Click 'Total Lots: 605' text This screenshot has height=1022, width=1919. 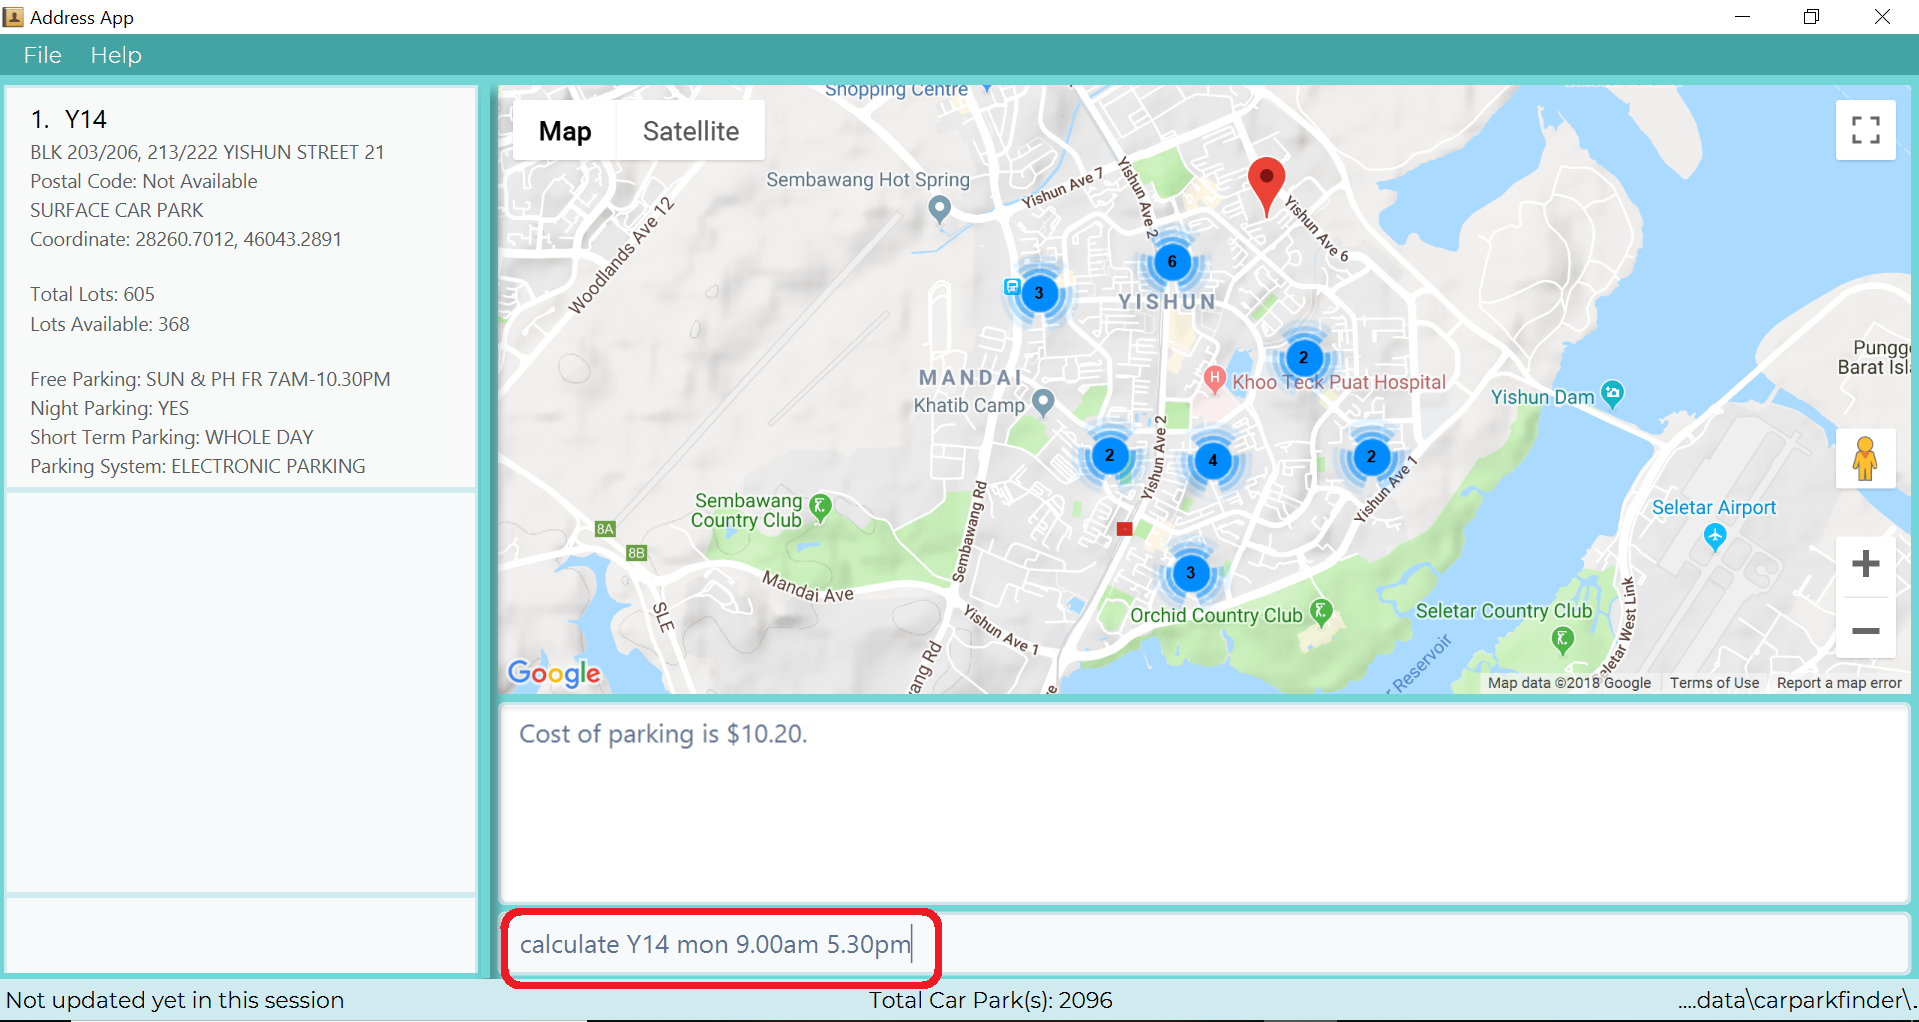click(x=92, y=294)
